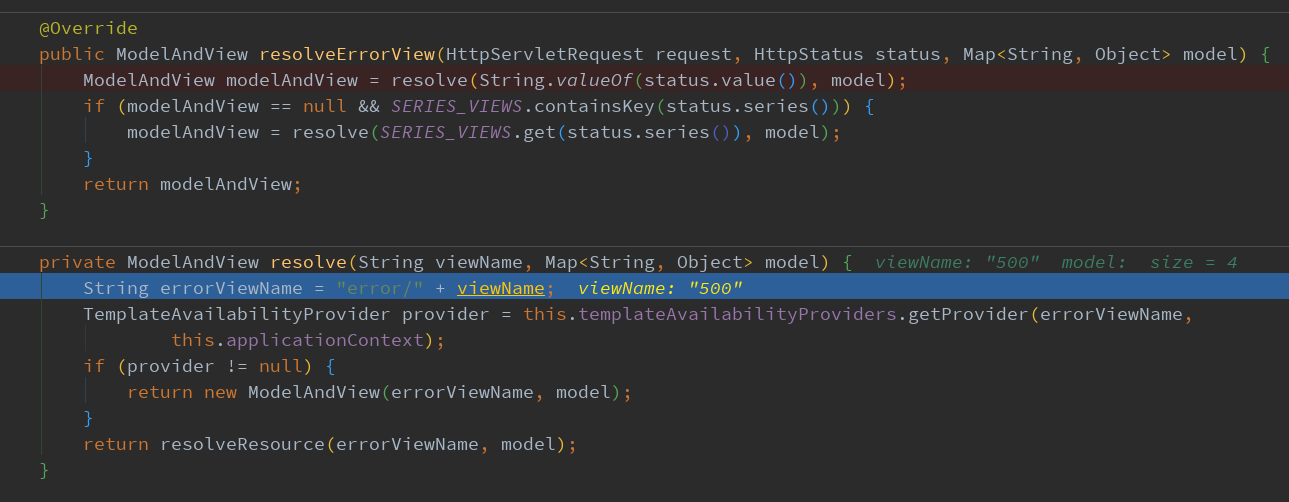The image size is (1289, 502).
Task: Click the HttpStatus parameter type
Action: (809, 54)
